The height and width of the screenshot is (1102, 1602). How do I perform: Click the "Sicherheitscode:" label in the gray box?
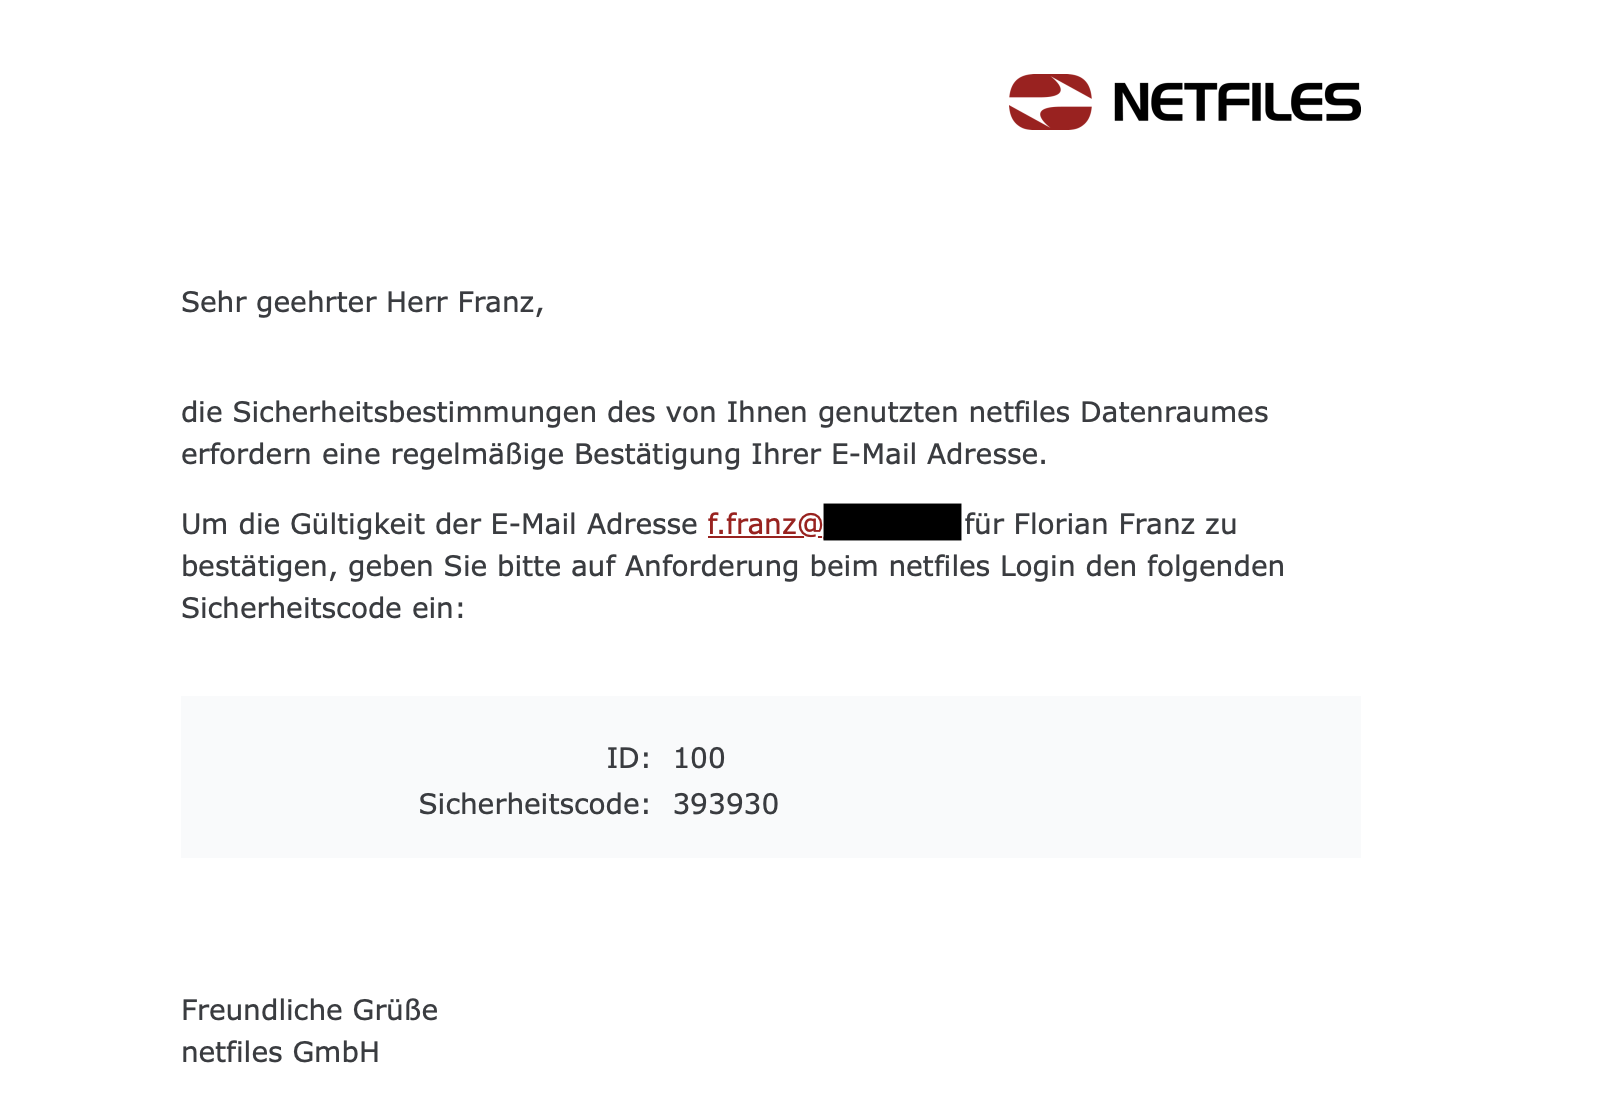[x=534, y=804]
